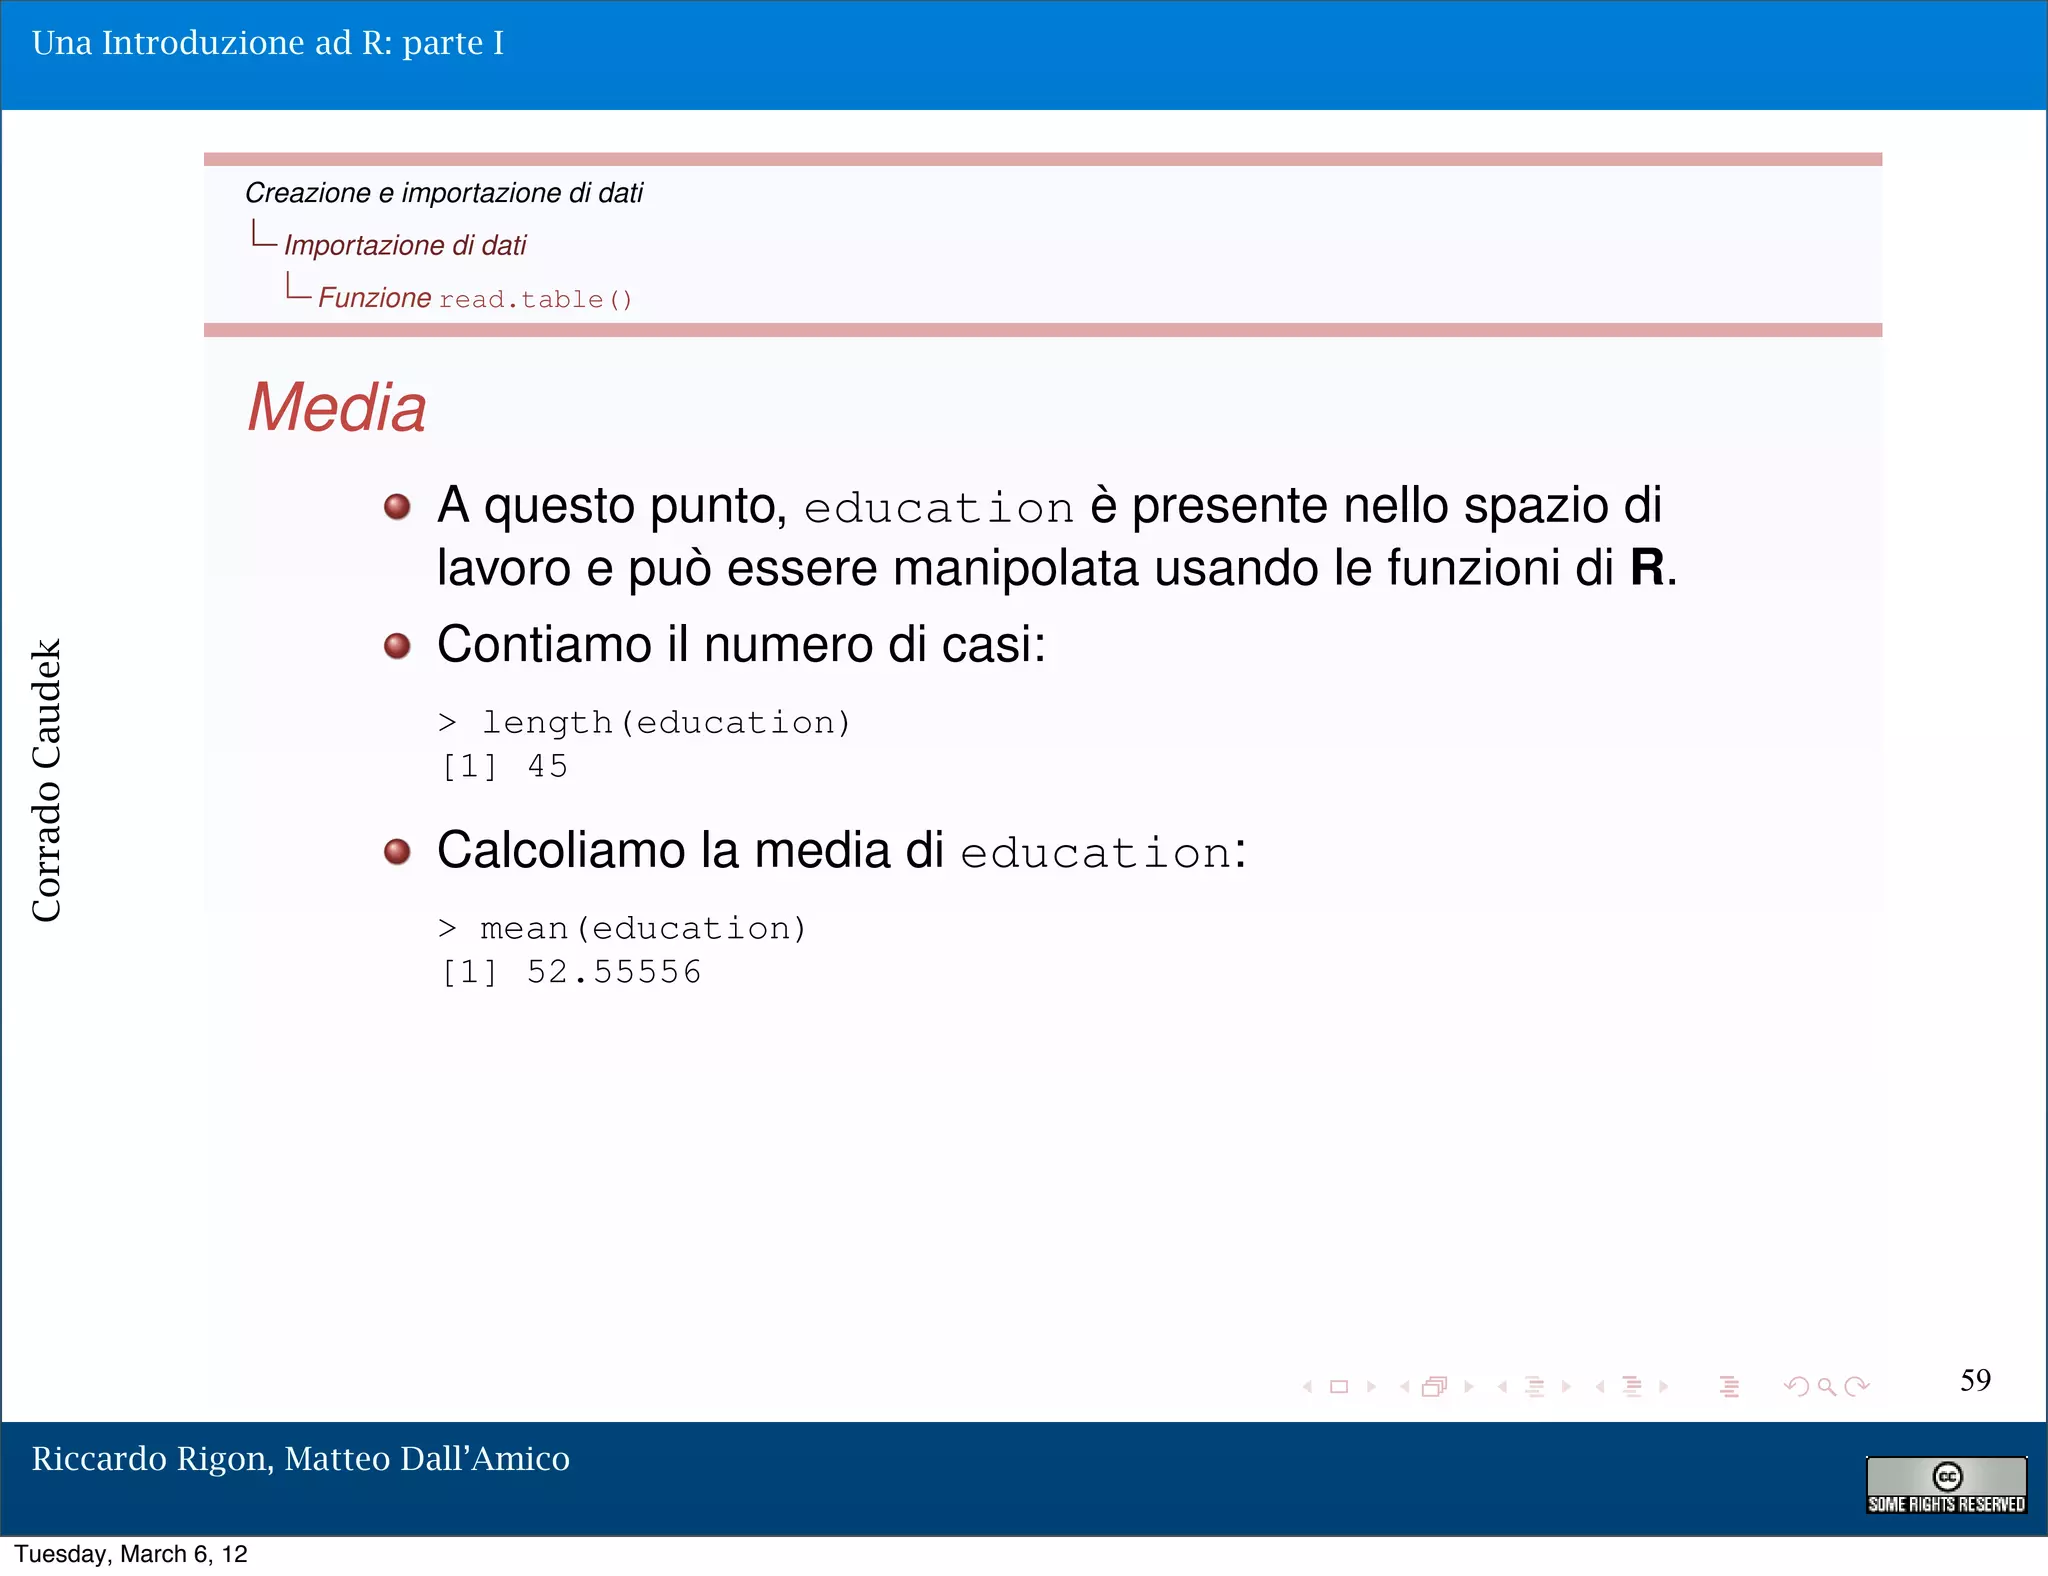
Task: Click the code line length(education)
Action: 645,722
